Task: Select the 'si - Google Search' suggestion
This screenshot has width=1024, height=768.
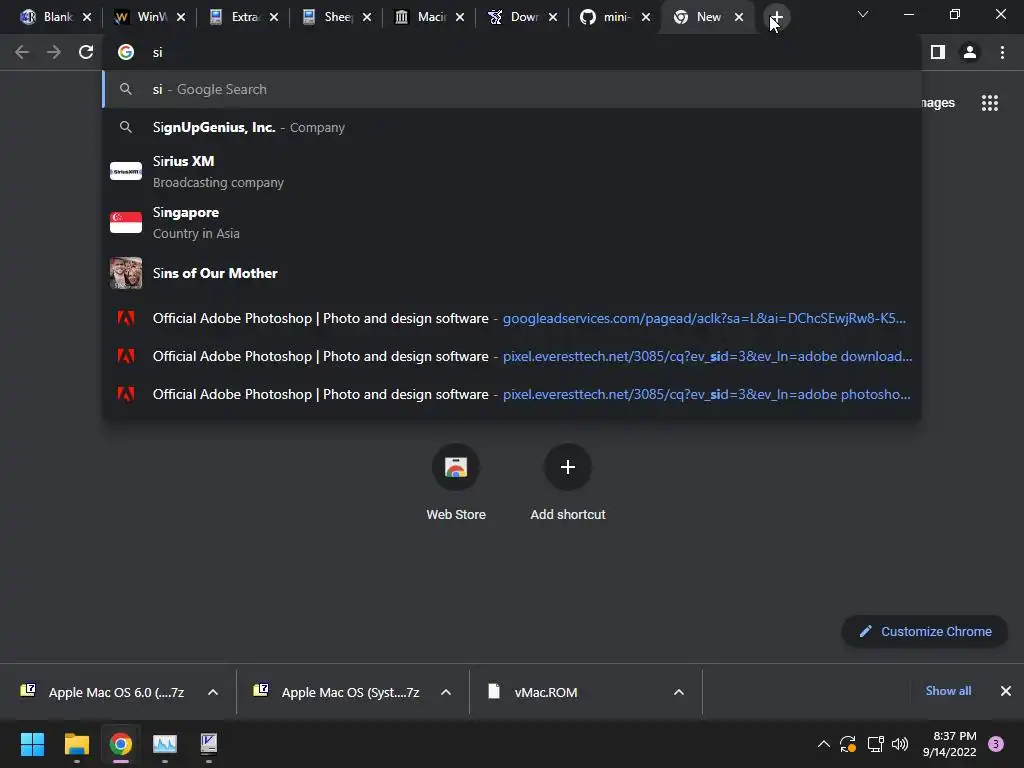Action: 512,89
